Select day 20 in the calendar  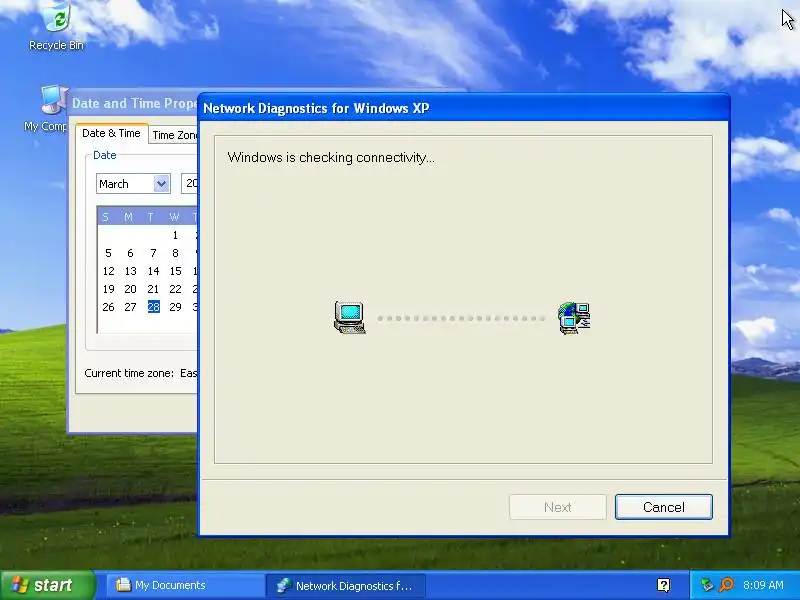click(131, 289)
